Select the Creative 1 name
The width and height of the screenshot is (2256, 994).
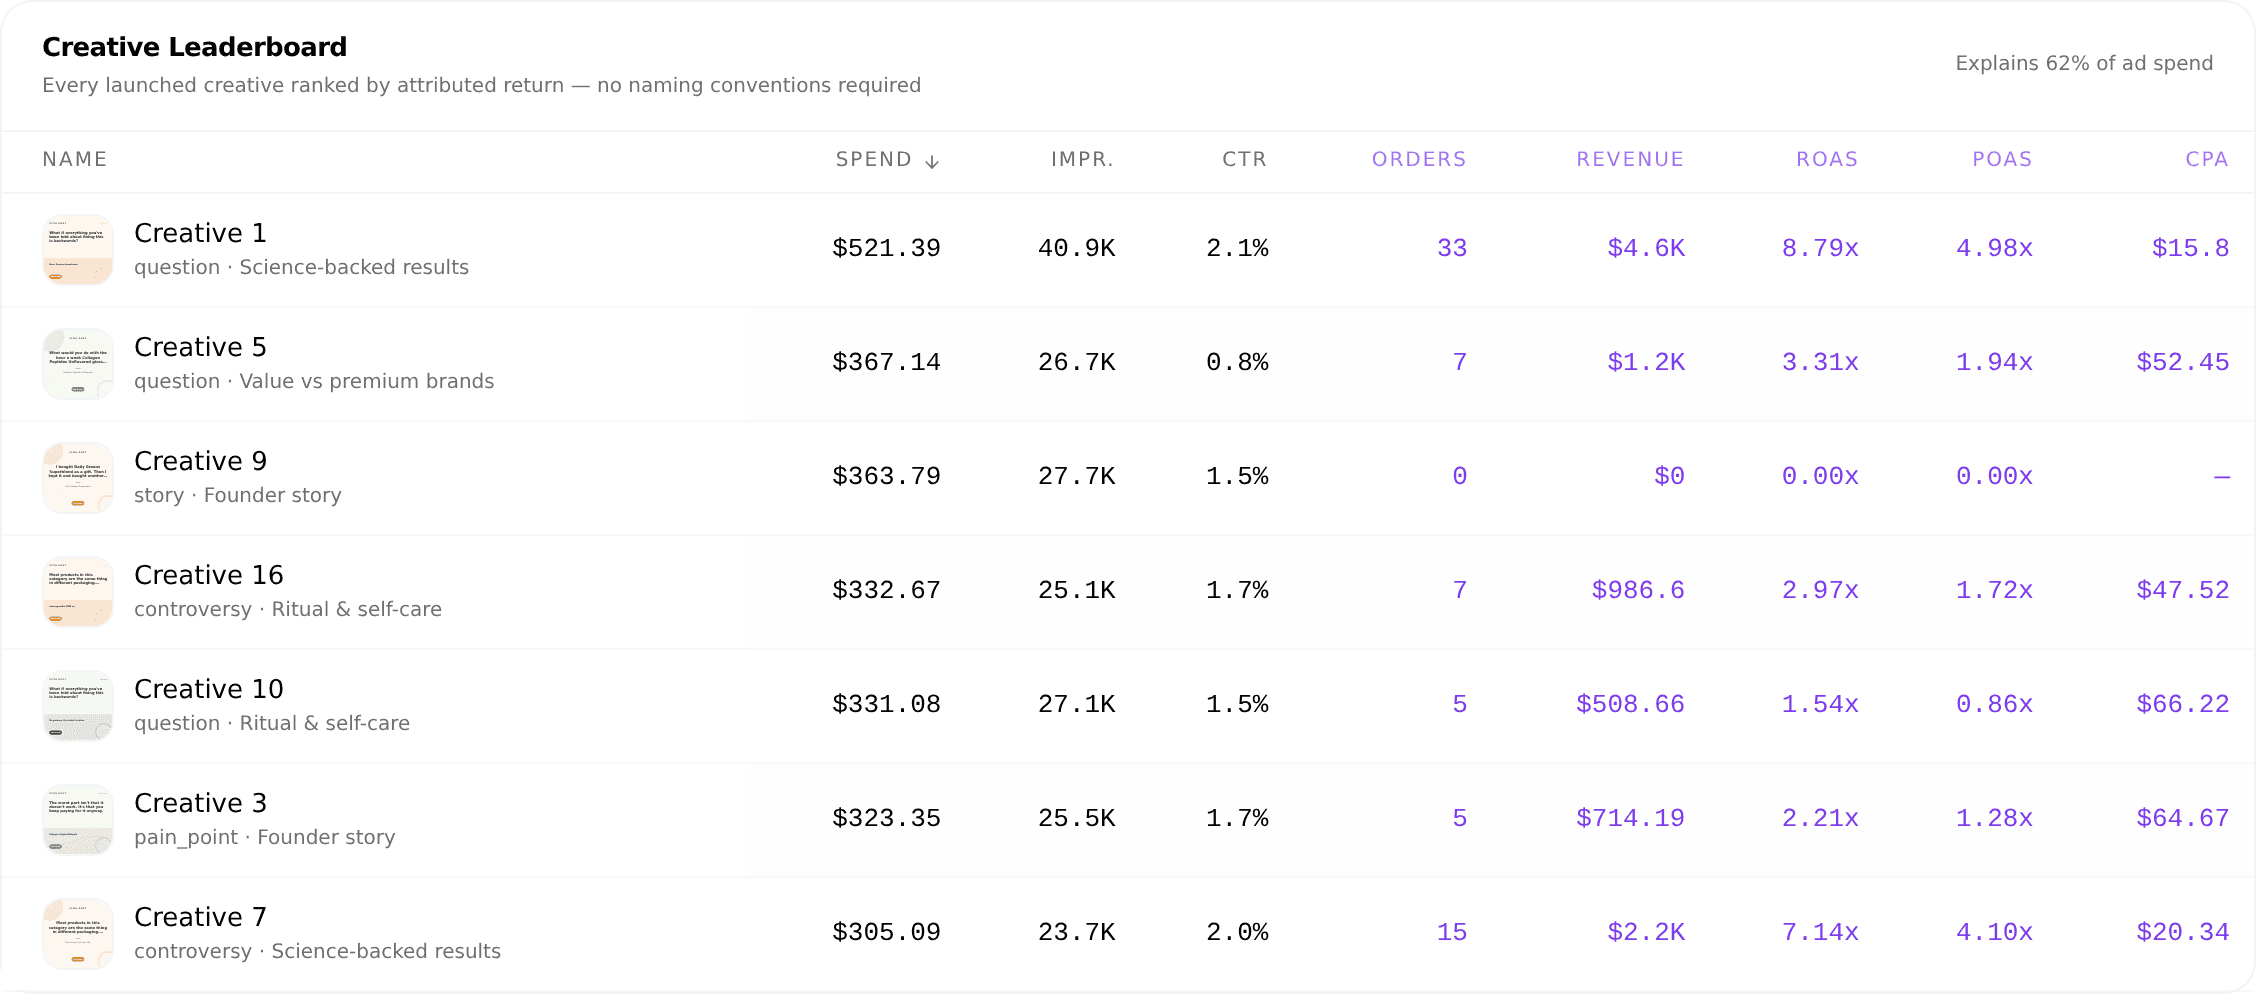coord(200,233)
